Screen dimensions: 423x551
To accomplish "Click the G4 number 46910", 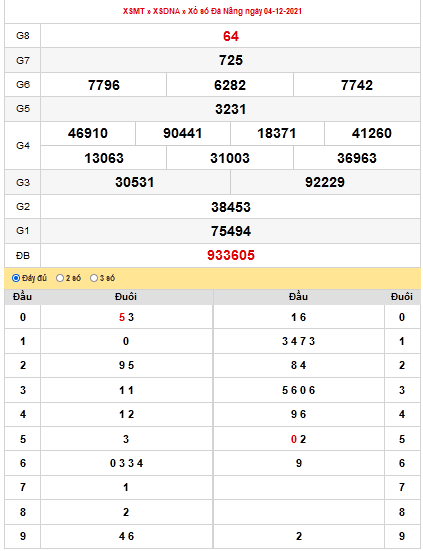I will click(88, 134).
